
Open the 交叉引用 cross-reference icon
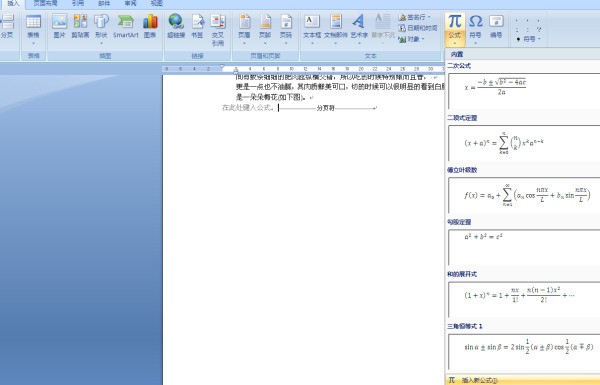(x=218, y=30)
